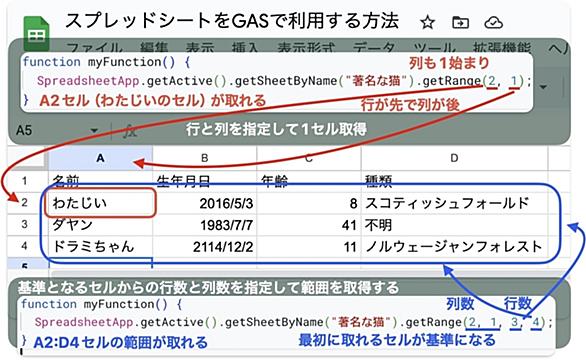Select the 不明 cell
Screen dimensions: 586x360
point(454,225)
